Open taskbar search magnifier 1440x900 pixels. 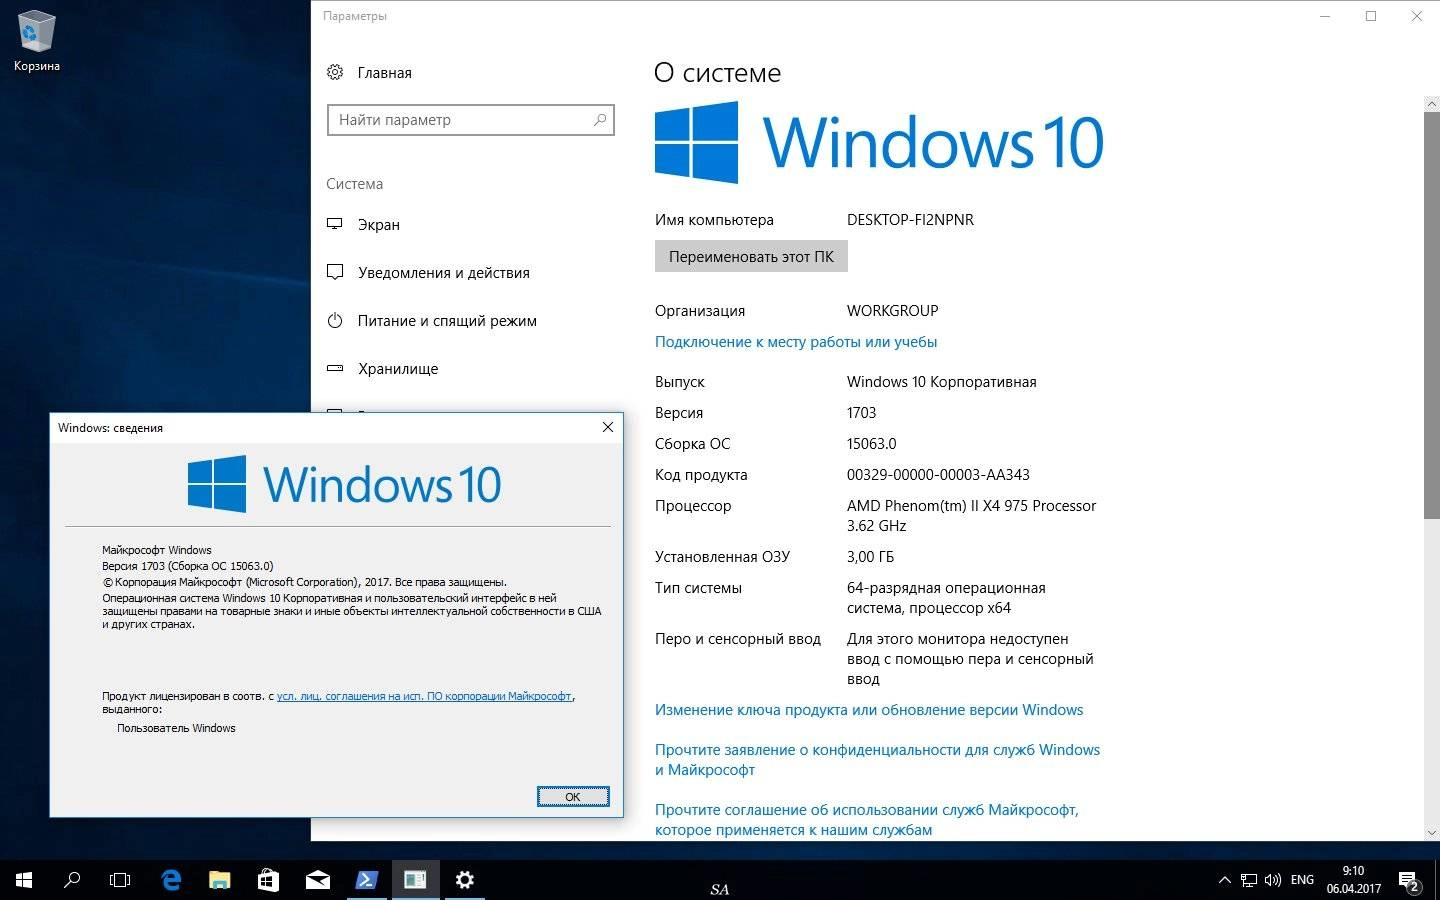72,880
